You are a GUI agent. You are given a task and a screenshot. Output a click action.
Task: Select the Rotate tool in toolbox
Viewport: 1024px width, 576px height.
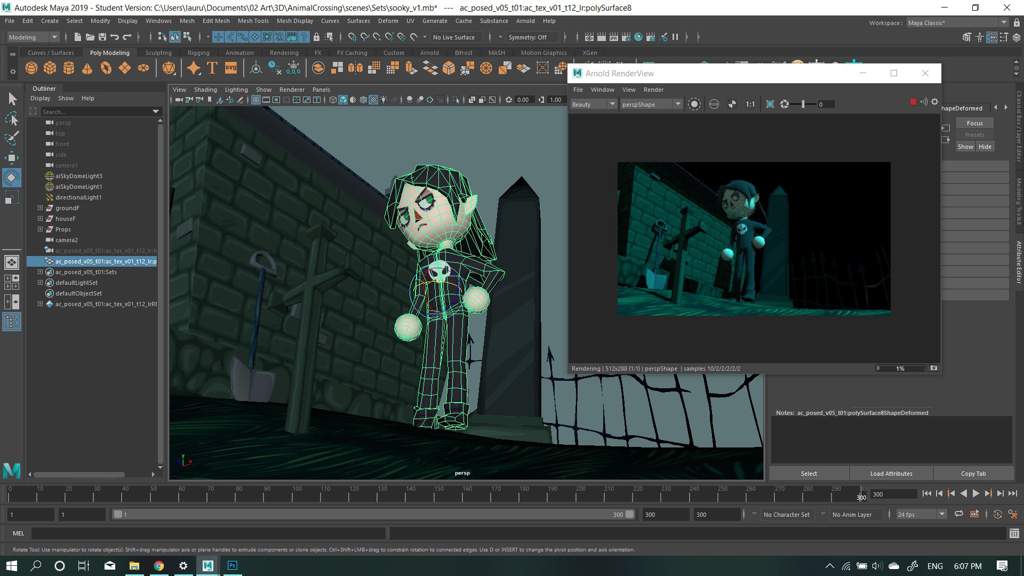pos(12,178)
